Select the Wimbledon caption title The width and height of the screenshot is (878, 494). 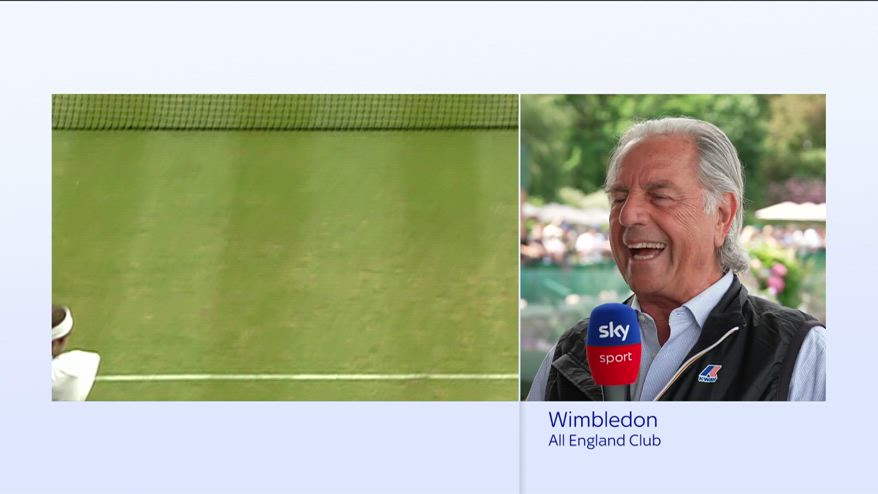point(603,420)
